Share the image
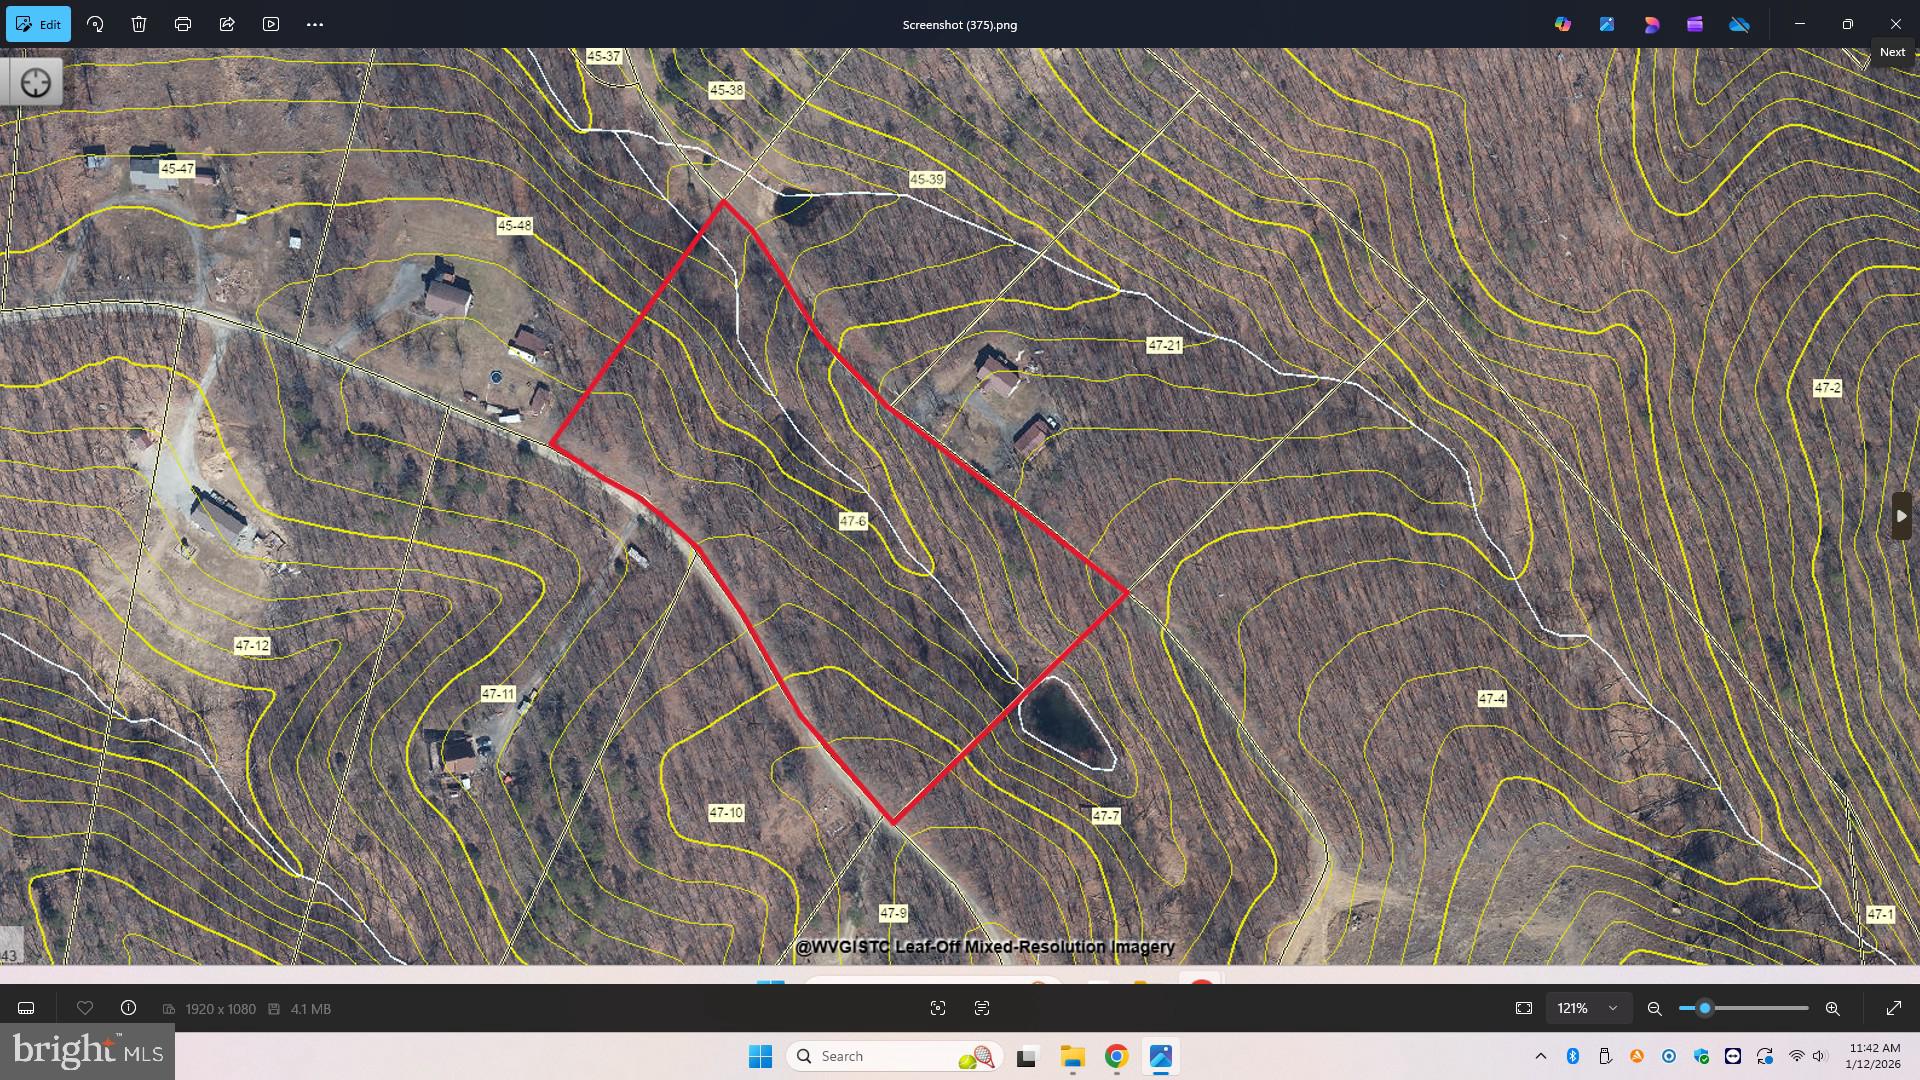Image resolution: width=1920 pixels, height=1080 pixels. coord(228,24)
